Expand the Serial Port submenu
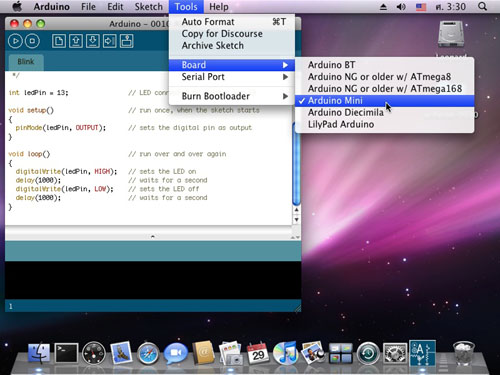Viewport: 500px width, 375px height. click(x=232, y=77)
